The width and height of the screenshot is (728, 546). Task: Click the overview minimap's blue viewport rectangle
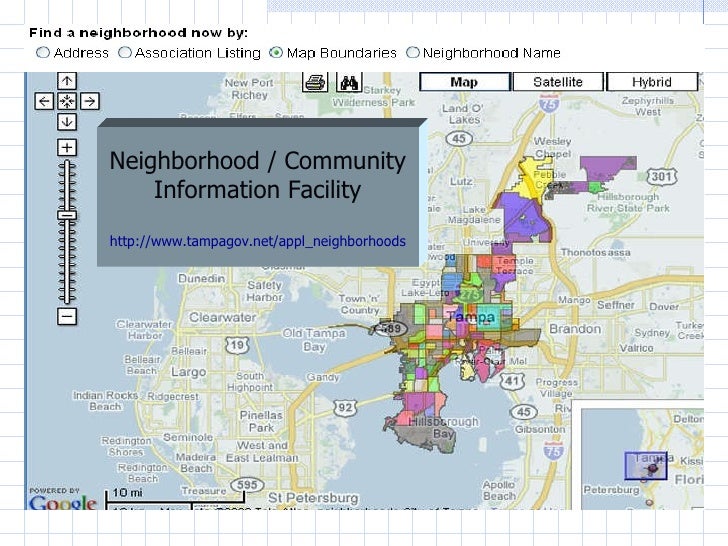pos(646,466)
